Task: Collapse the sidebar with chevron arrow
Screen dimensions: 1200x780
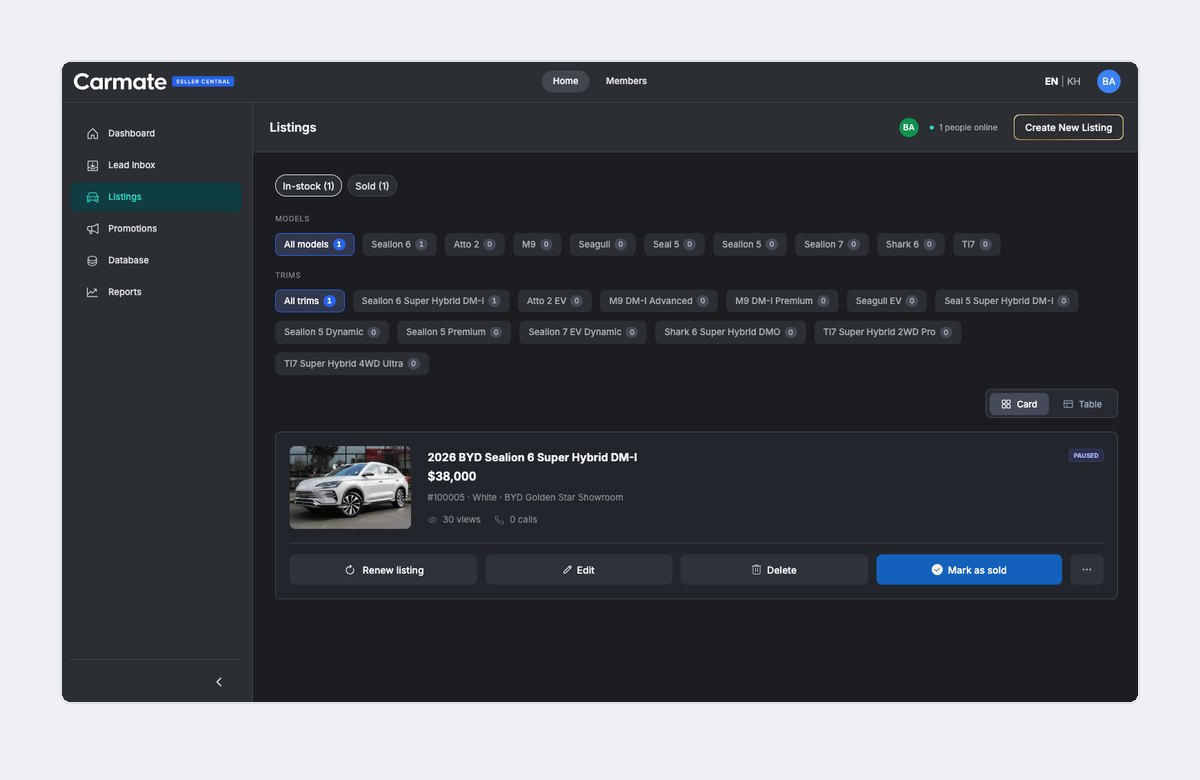Action: (219, 682)
